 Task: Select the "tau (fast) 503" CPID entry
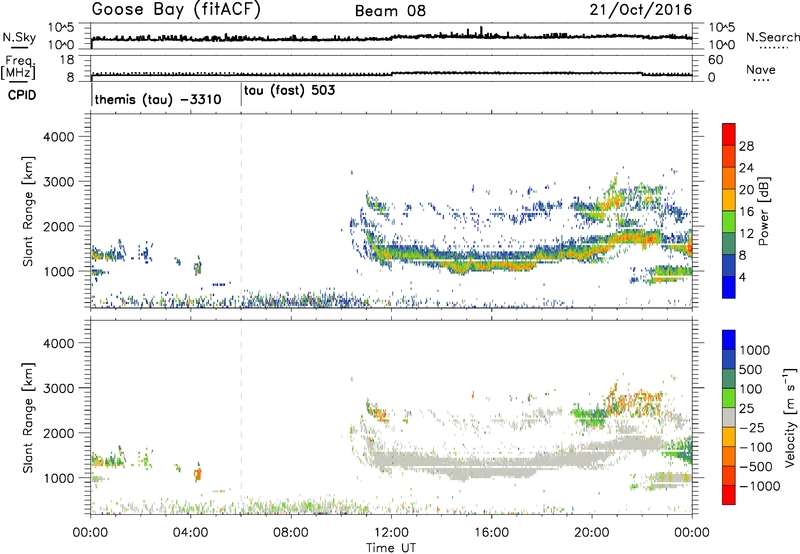pos(289,91)
